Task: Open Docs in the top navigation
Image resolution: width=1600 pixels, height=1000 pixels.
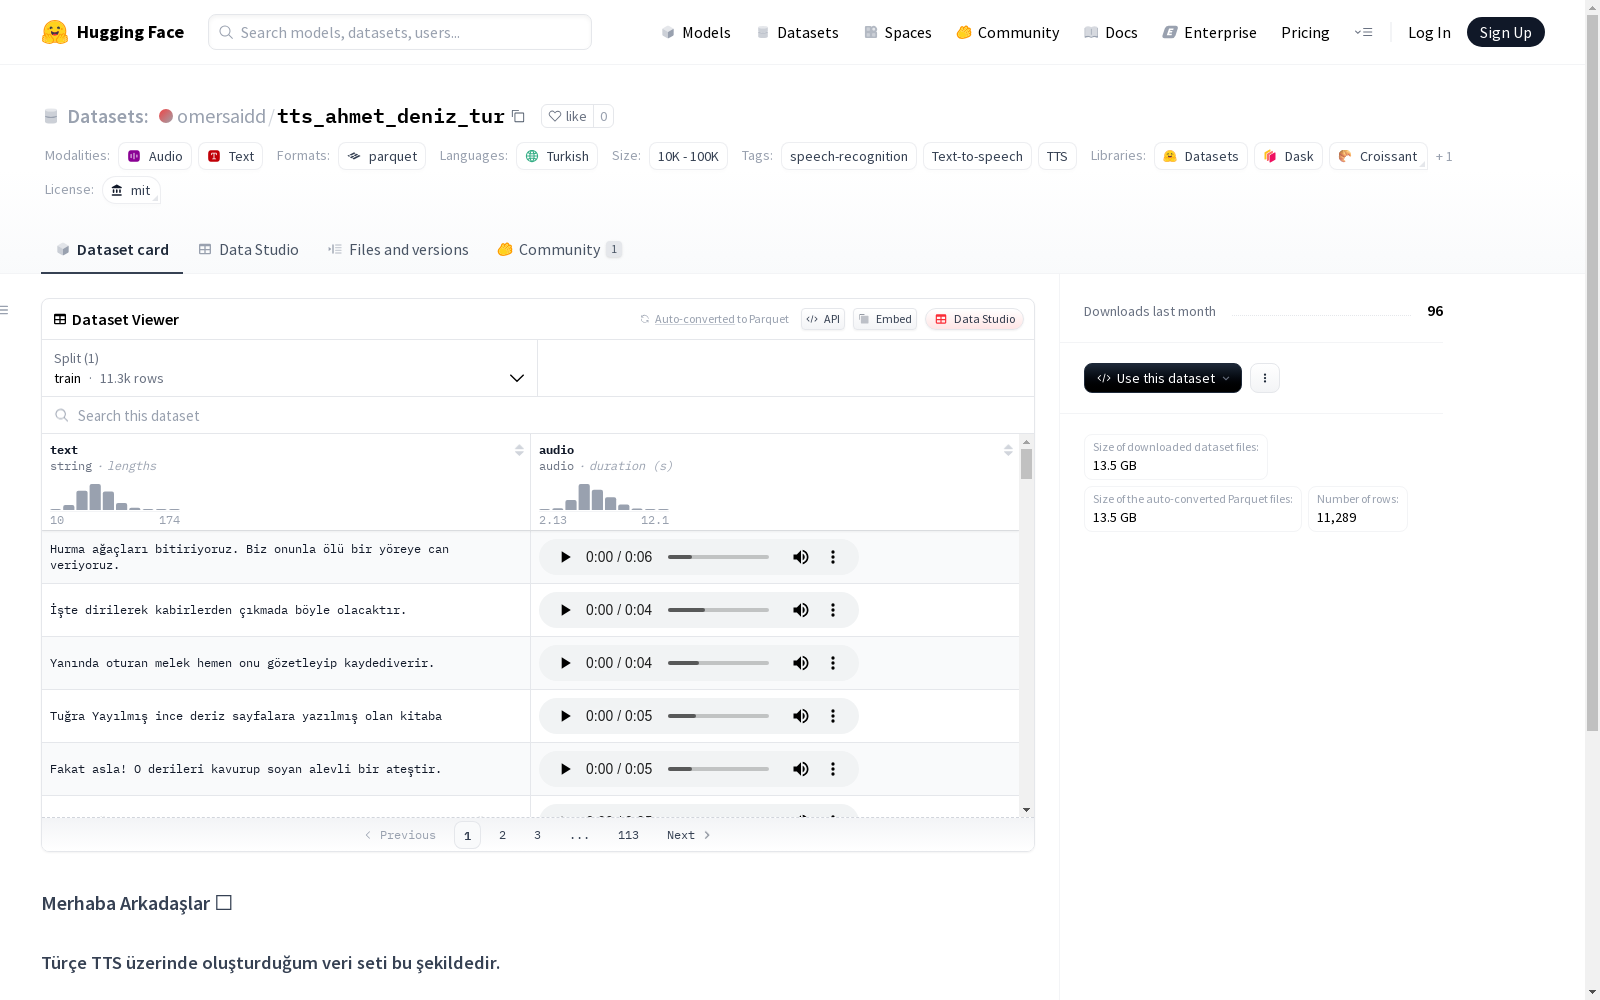Action: coord(1110,32)
